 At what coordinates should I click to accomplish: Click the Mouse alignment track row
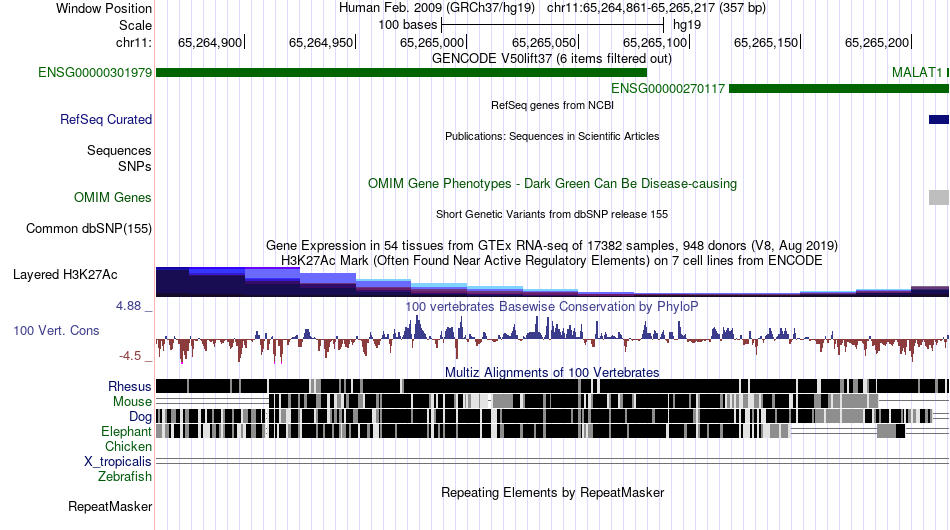click(552, 402)
